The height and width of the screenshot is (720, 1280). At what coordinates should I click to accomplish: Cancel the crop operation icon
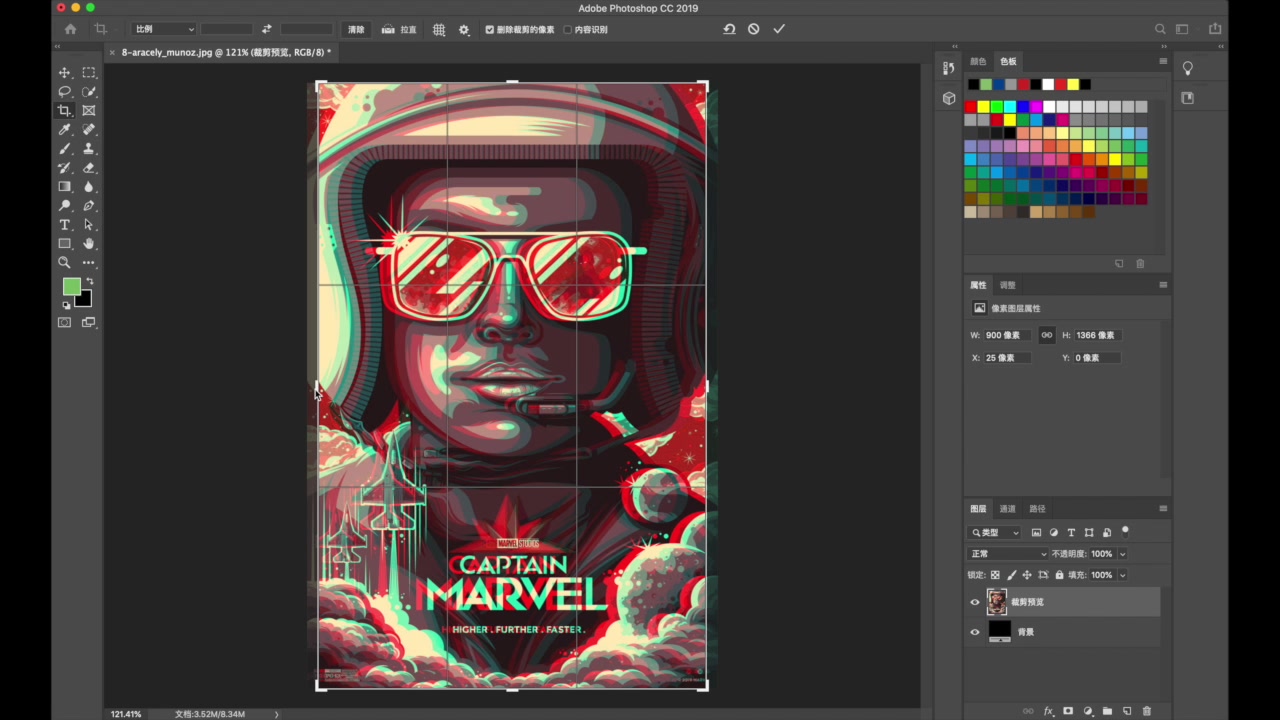[754, 30]
